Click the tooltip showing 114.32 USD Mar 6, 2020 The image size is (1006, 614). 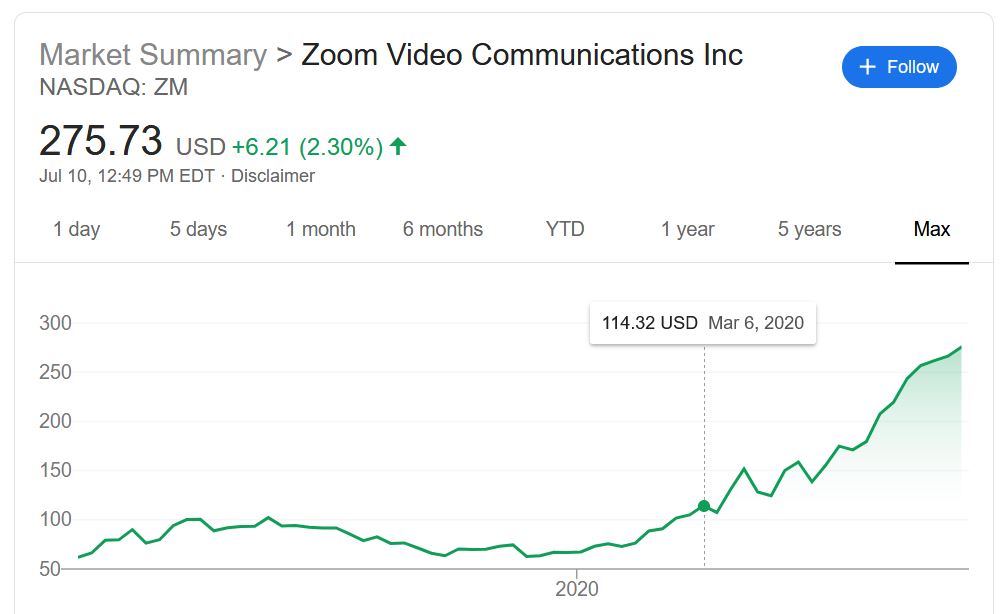coord(702,322)
